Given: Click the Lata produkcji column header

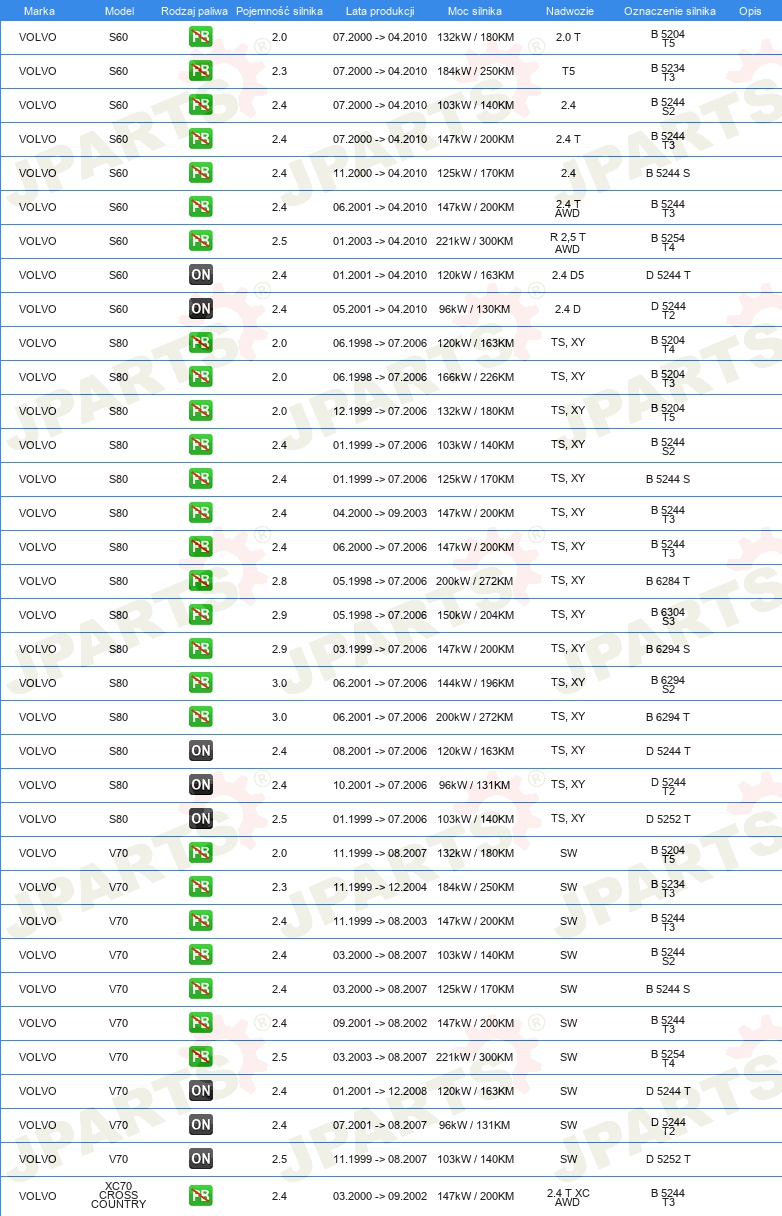Looking at the screenshot, I should 380,11.
